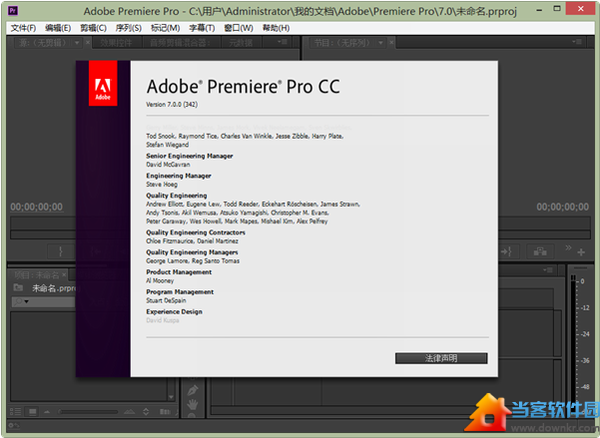The height and width of the screenshot is (438, 600).
Task: Click the Extract icon in Program monitor
Action: (x=540, y=251)
